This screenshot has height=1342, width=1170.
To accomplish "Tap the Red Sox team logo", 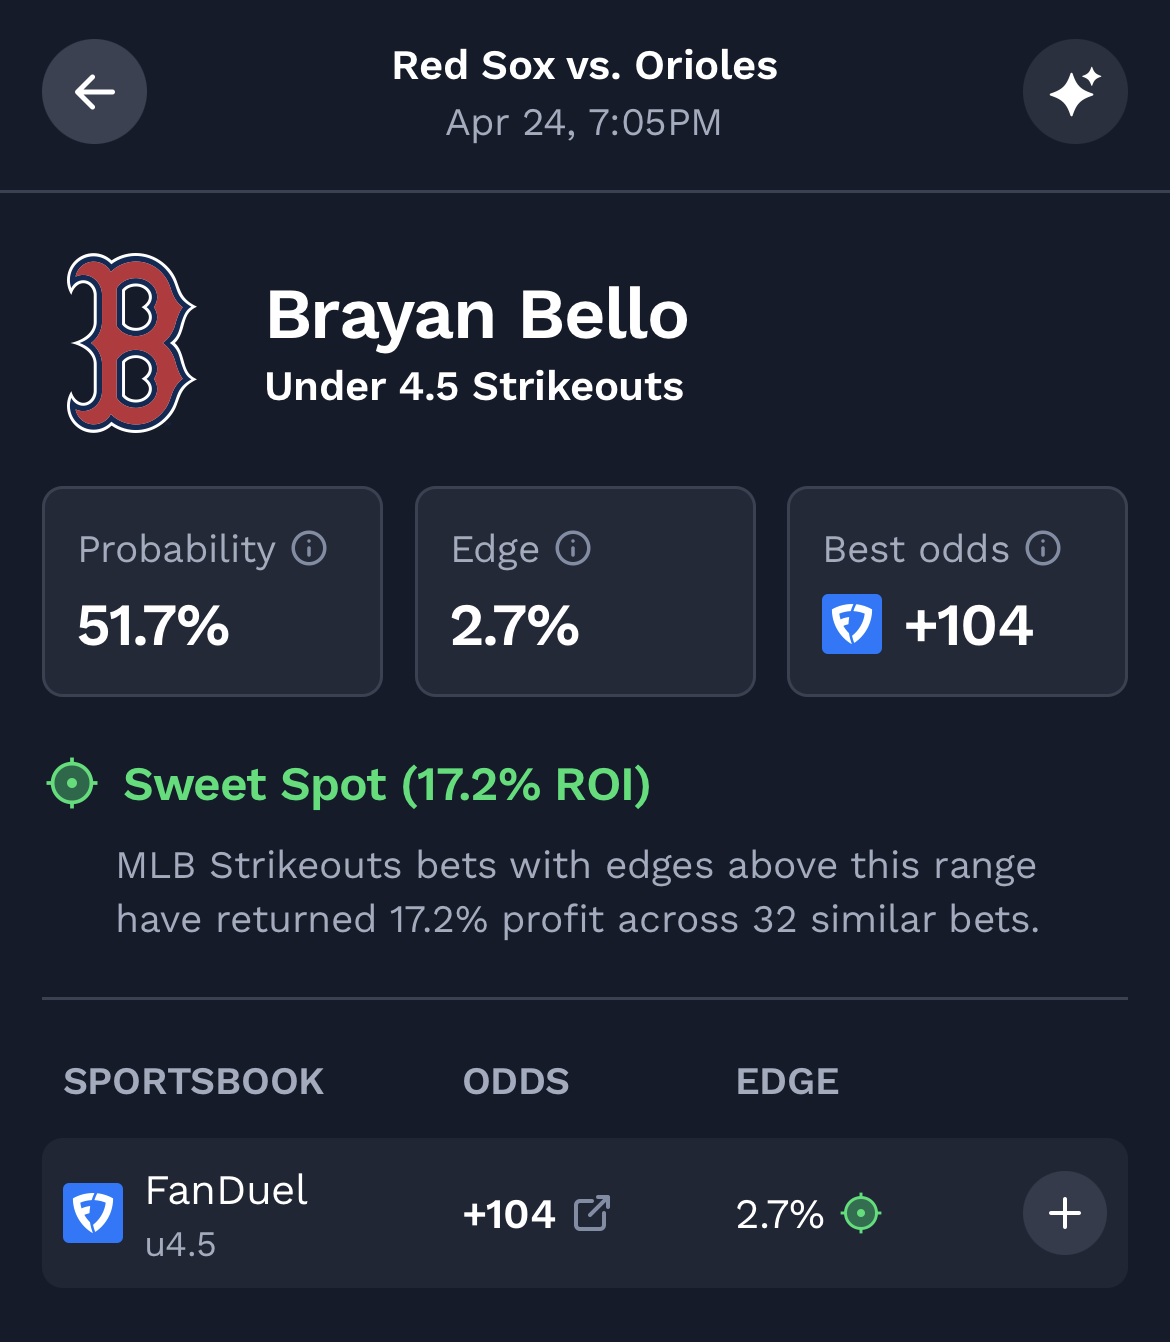I will click(131, 343).
